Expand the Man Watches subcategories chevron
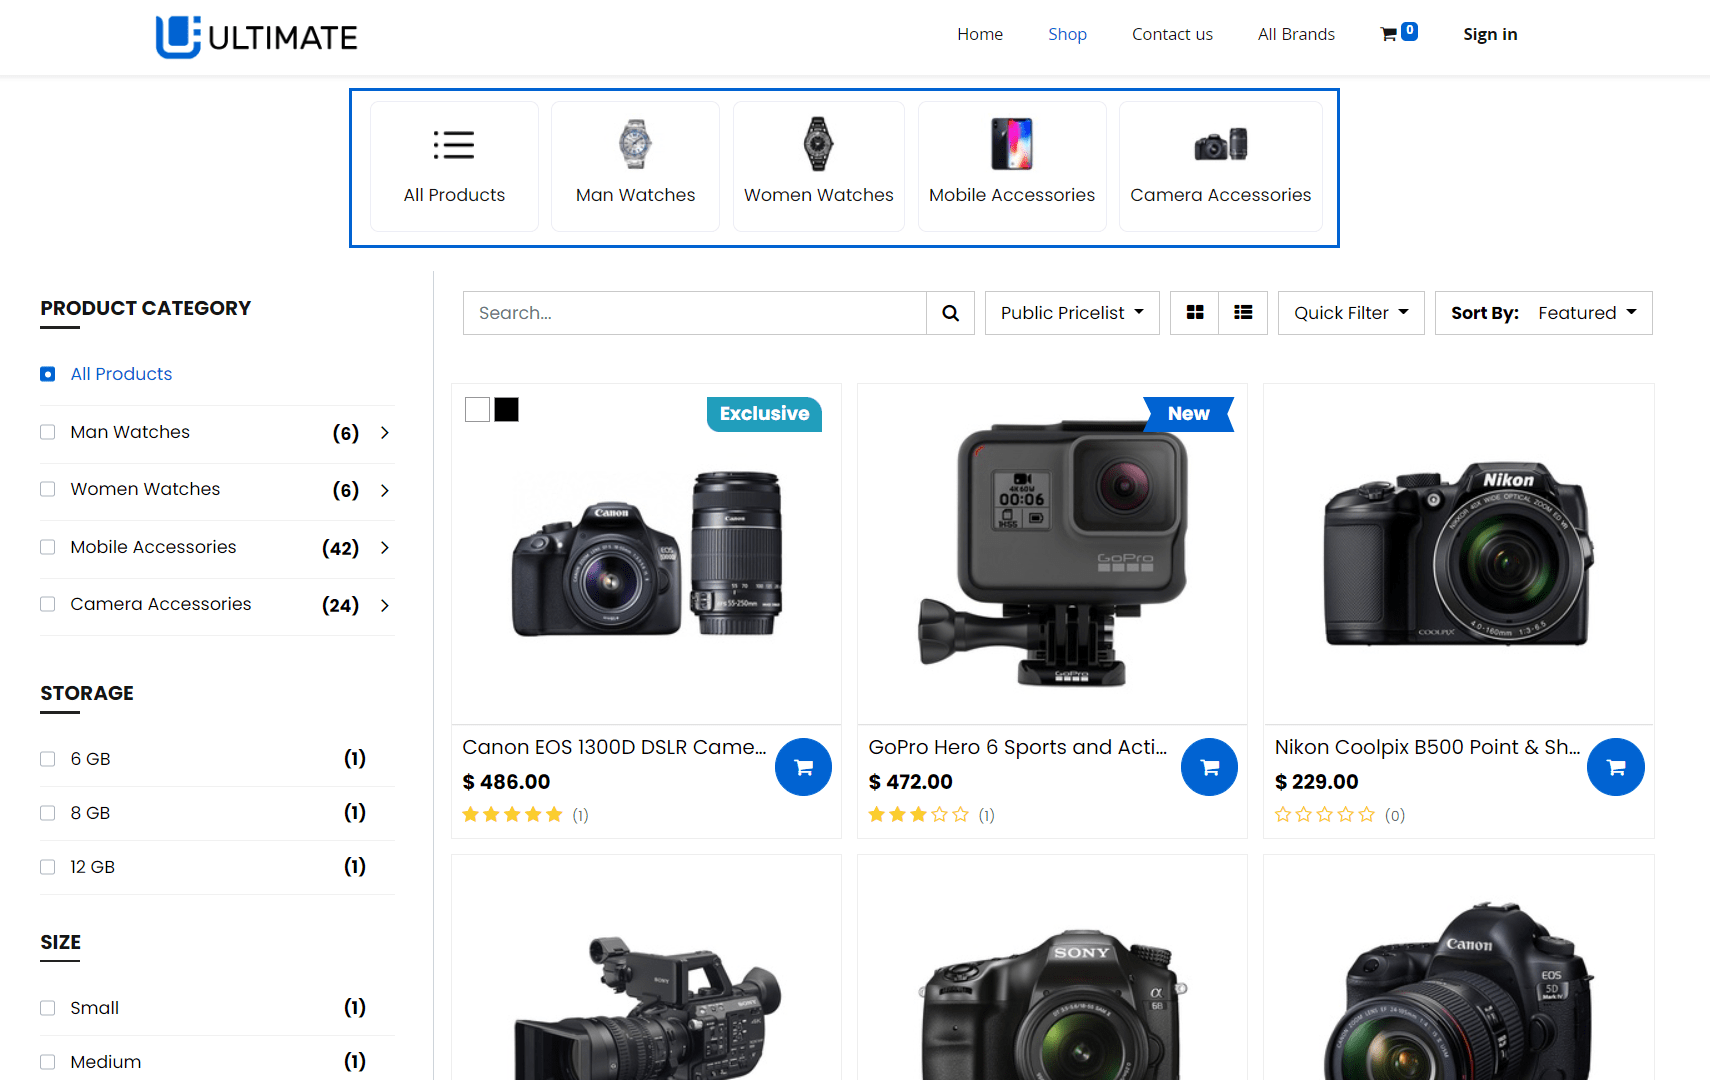The image size is (1710, 1080). tap(385, 433)
